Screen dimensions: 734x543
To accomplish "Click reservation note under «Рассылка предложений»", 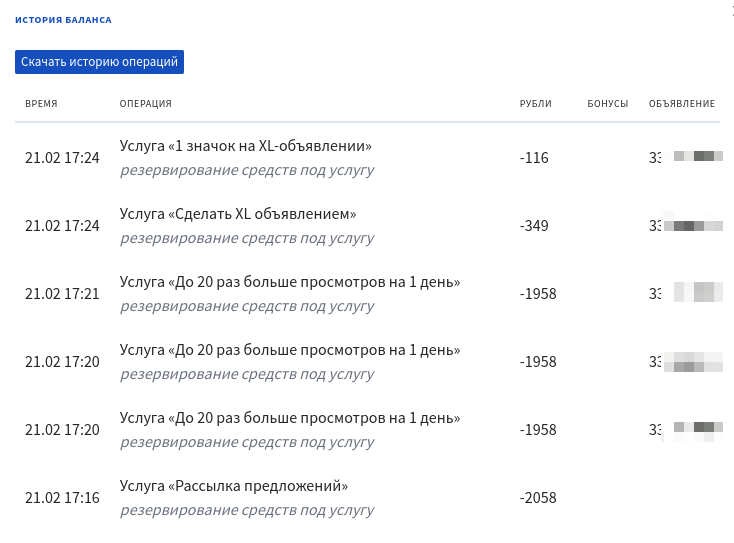I will pyautogui.click(x=247, y=510).
